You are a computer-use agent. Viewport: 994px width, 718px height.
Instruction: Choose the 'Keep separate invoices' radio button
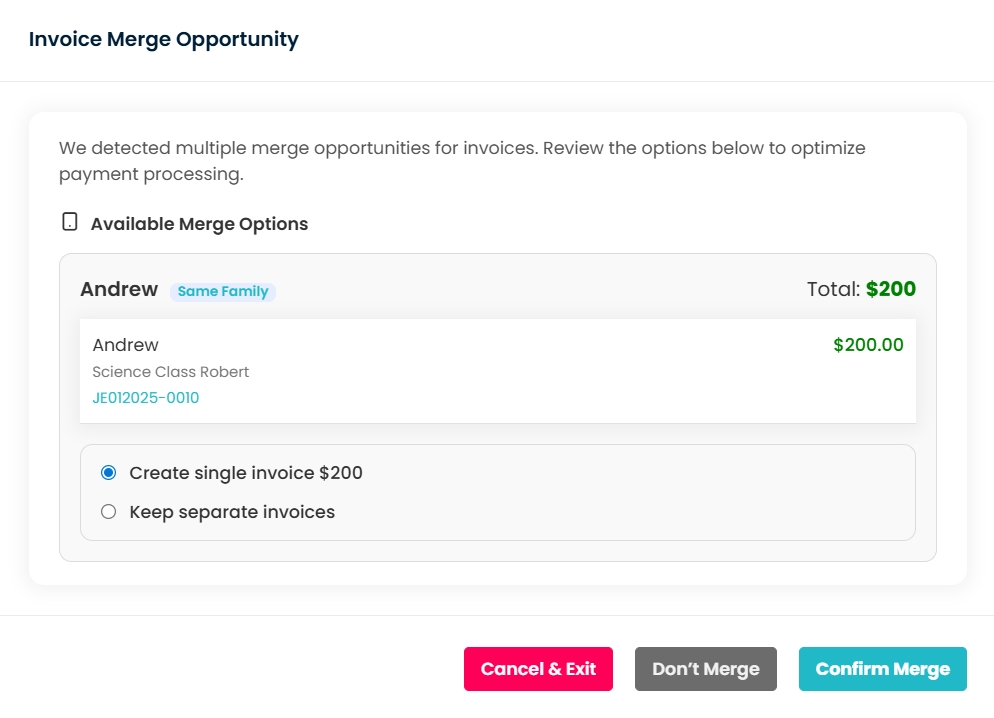point(109,512)
